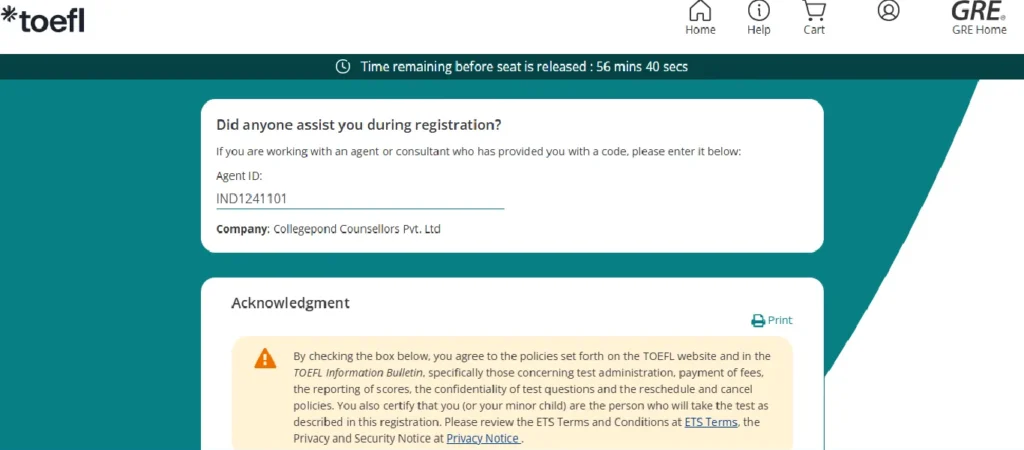Image resolution: width=1024 pixels, height=450 pixels.
Task: Click the orange warning triangle icon
Action: coord(265,358)
